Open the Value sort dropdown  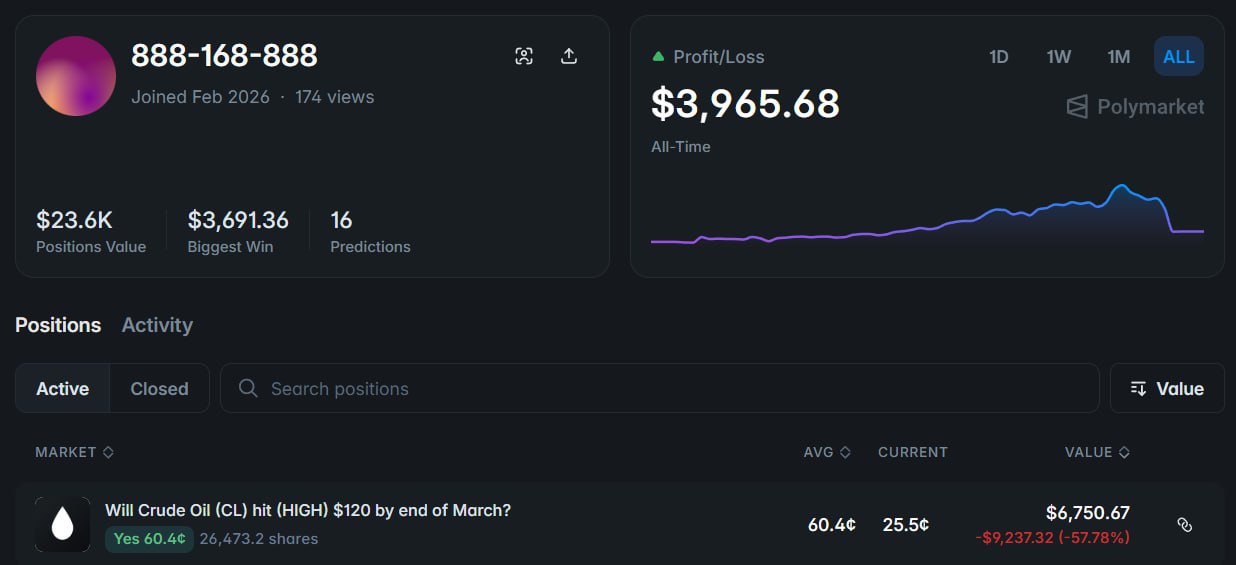click(1167, 388)
